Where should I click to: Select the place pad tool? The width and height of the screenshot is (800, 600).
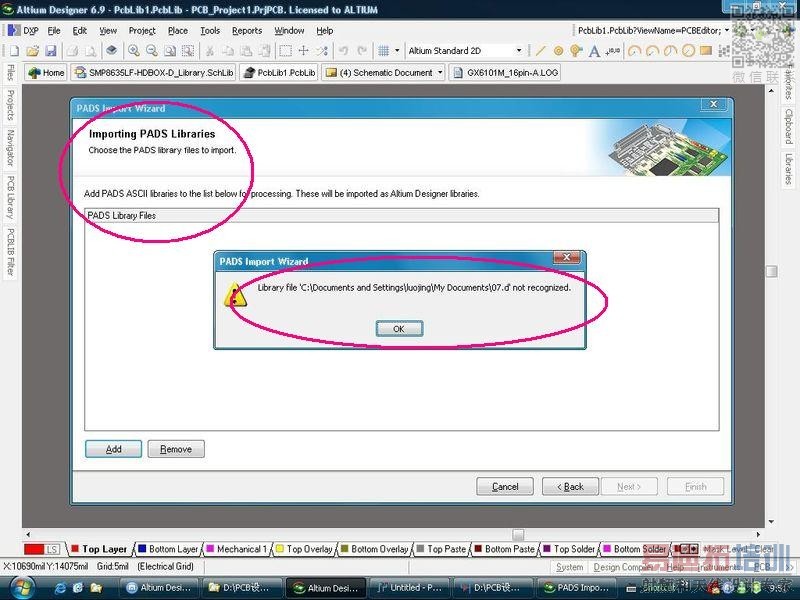click(x=558, y=51)
